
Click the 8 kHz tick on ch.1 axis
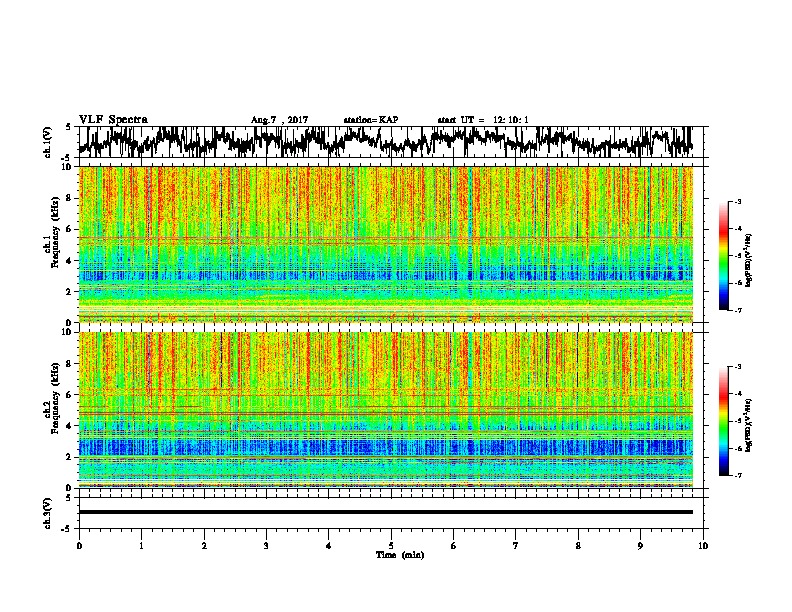pyautogui.click(x=69, y=198)
